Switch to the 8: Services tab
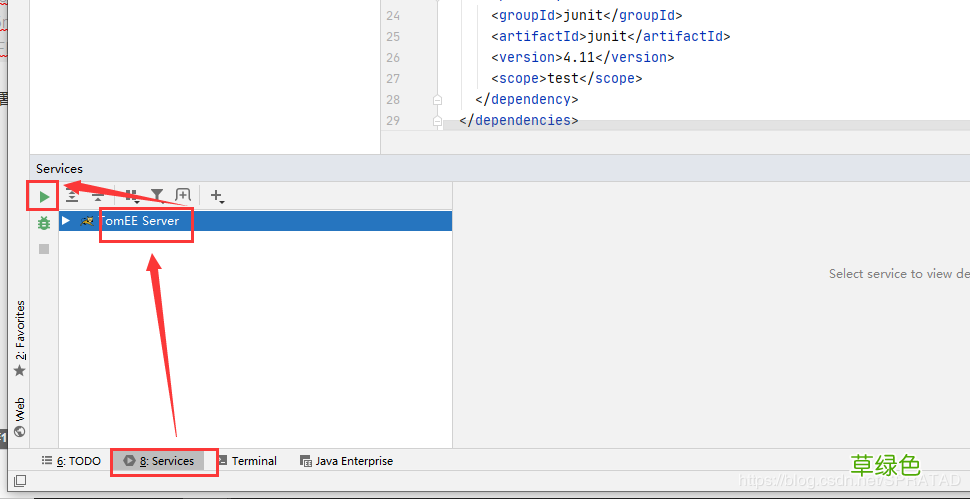Viewport: 970px width, 499px height. pyautogui.click(x=159, y=461)
